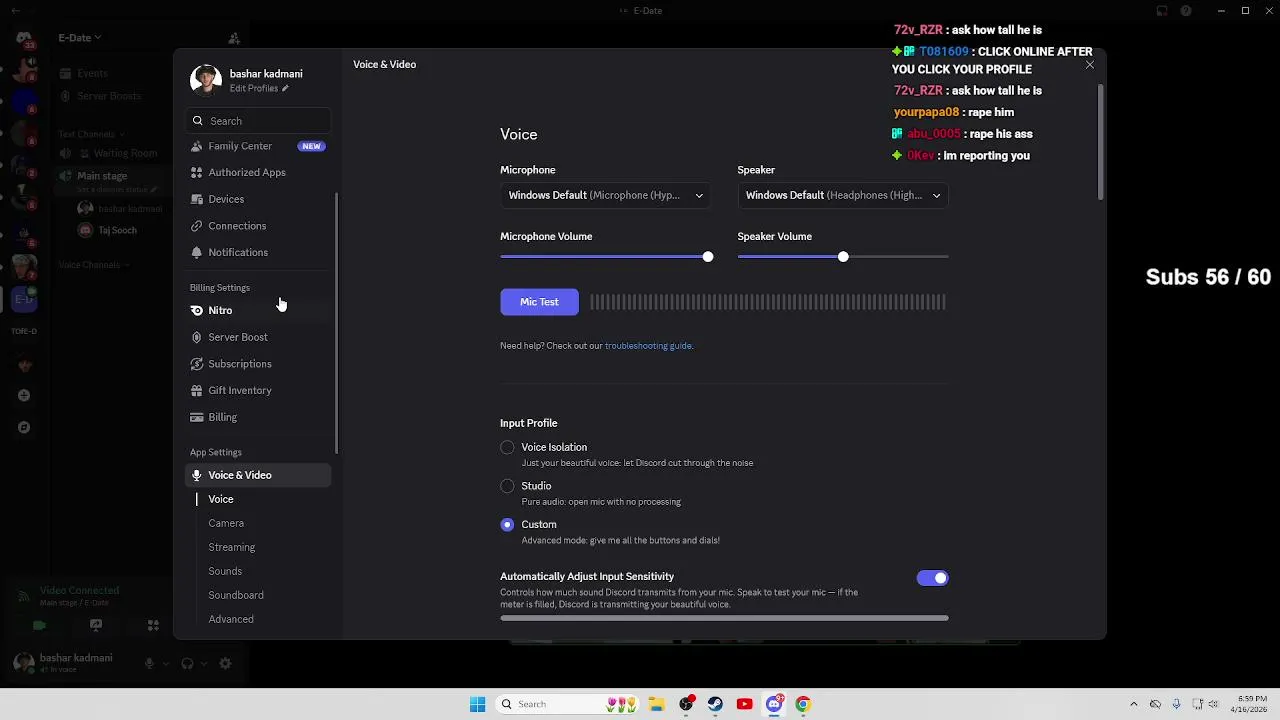Click the mute microphone icon in user panel
The height and width of the screenshot is (720, 1280).
coord(149,663)
